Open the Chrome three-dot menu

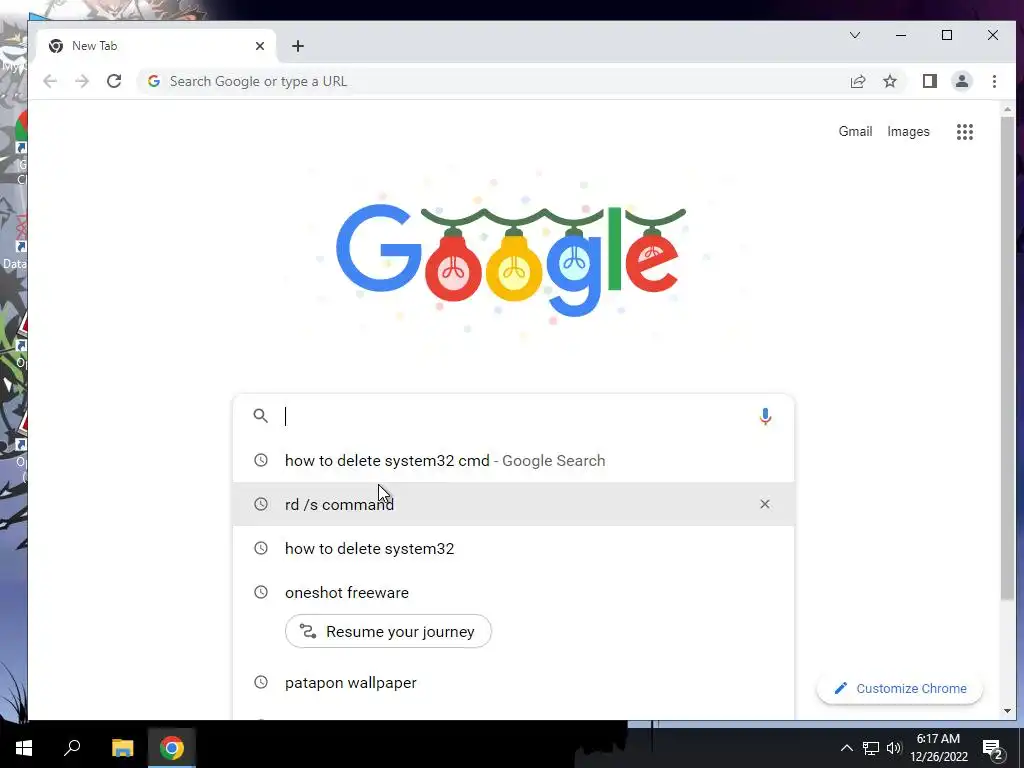(994, 81)
